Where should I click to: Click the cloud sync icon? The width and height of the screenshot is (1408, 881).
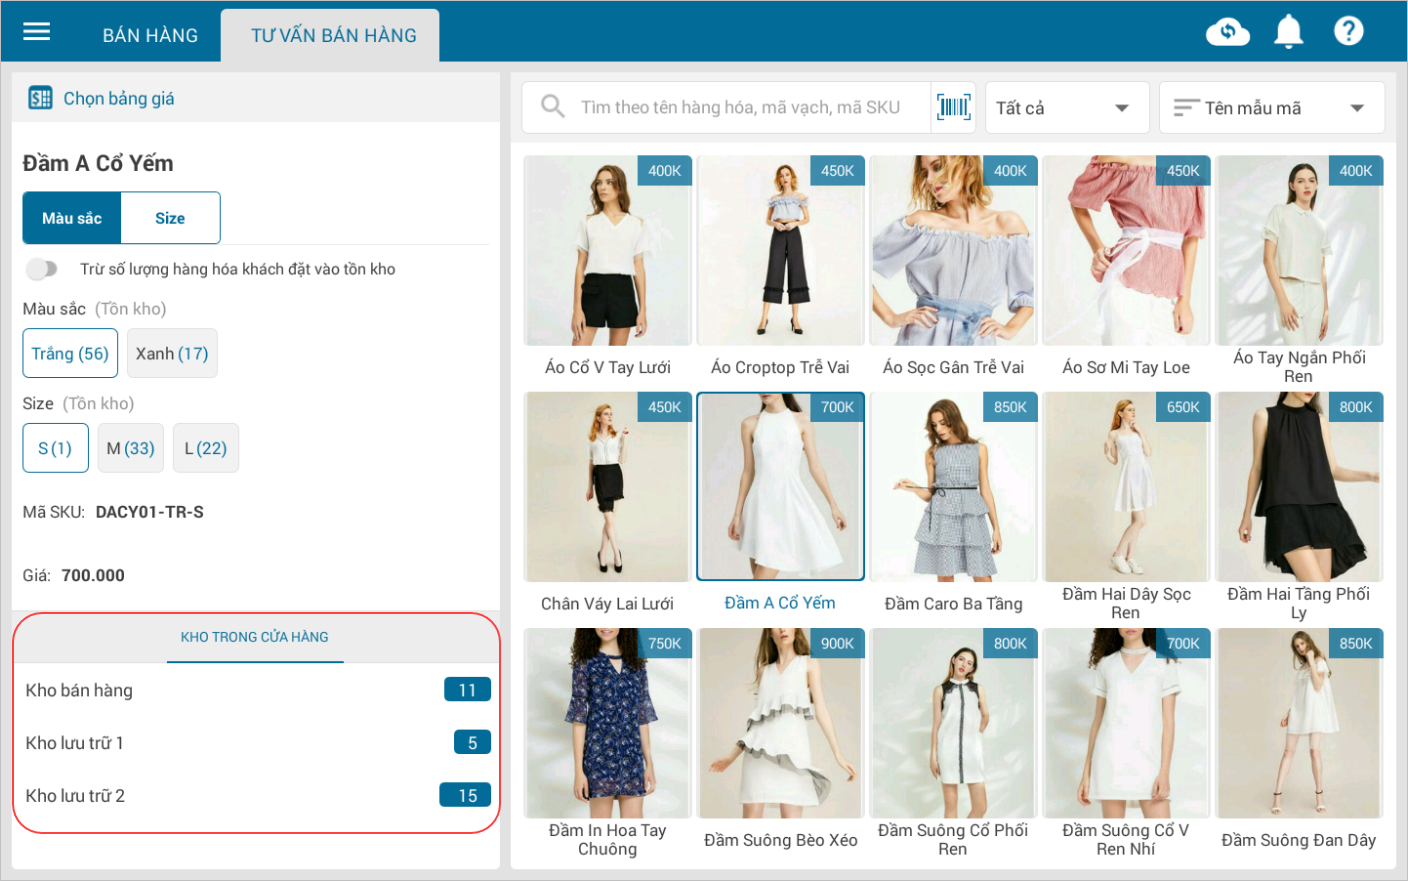click(x=1227, y=32)
